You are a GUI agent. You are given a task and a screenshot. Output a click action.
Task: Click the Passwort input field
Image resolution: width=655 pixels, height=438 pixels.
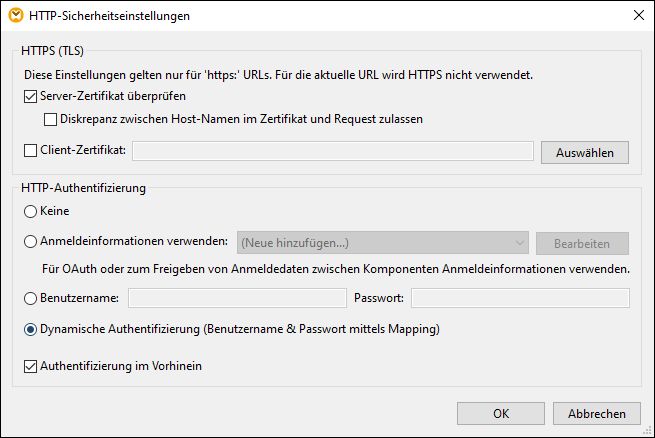520,298
